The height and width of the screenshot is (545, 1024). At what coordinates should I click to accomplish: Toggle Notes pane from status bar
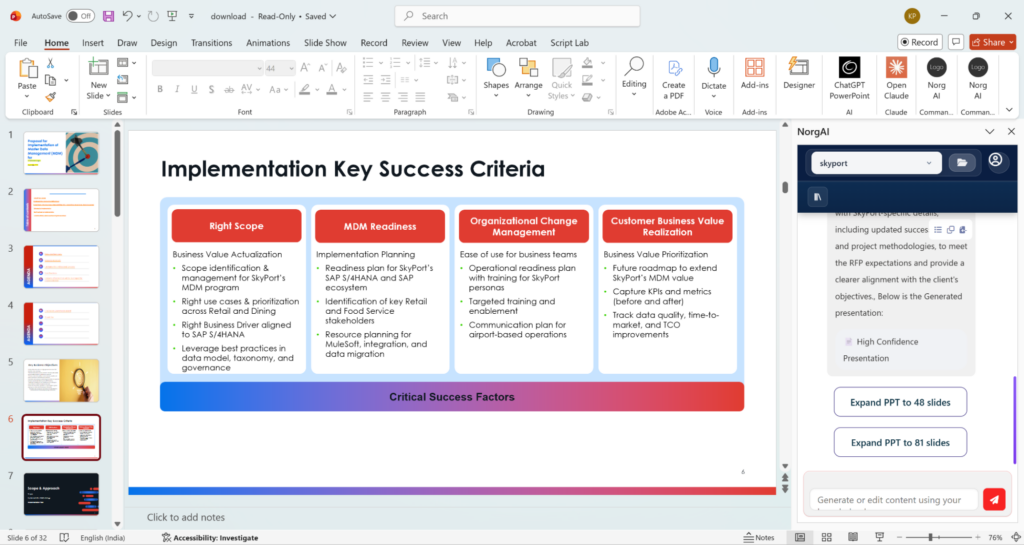[757, 537]
